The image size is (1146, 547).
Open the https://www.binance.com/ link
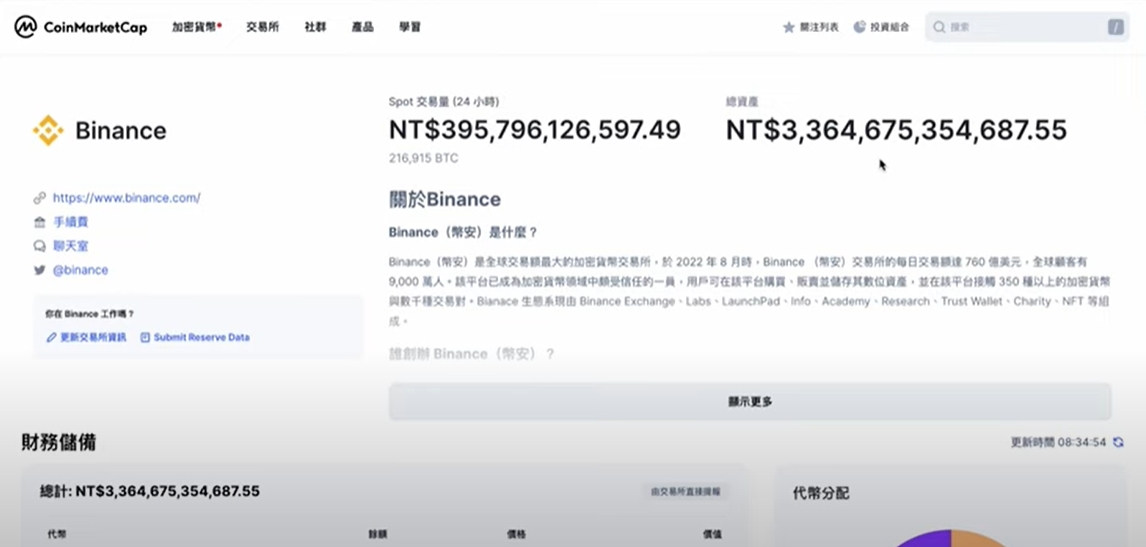point(126,197)
